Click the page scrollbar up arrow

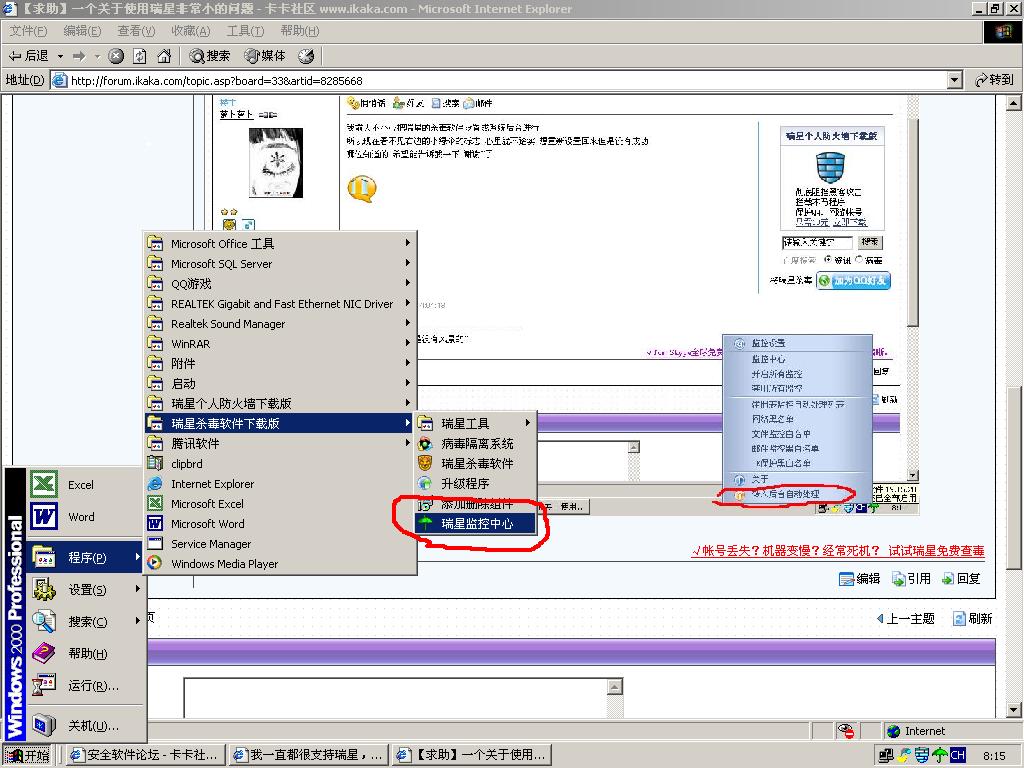[1014, 103]
